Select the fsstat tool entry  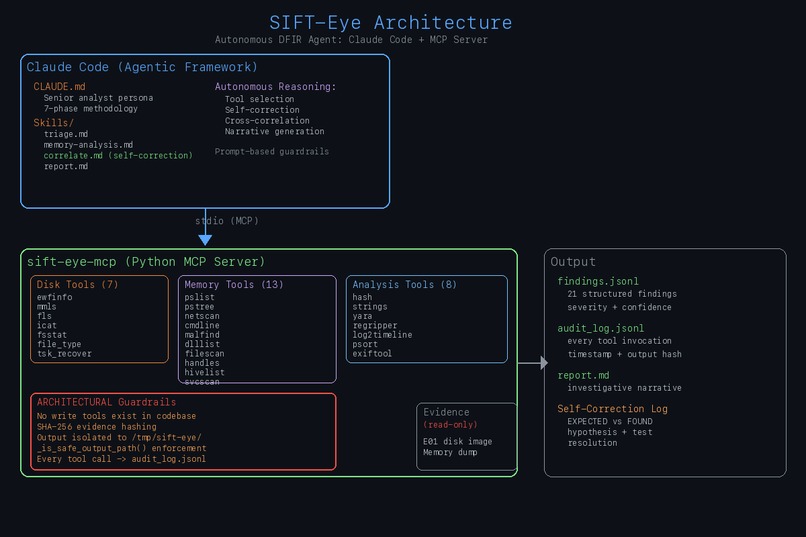[x=52, y=335]
